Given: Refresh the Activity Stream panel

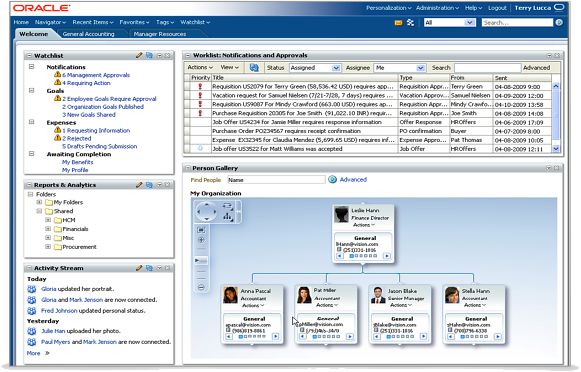Looking at the screenshot, I should pos(149,268).
